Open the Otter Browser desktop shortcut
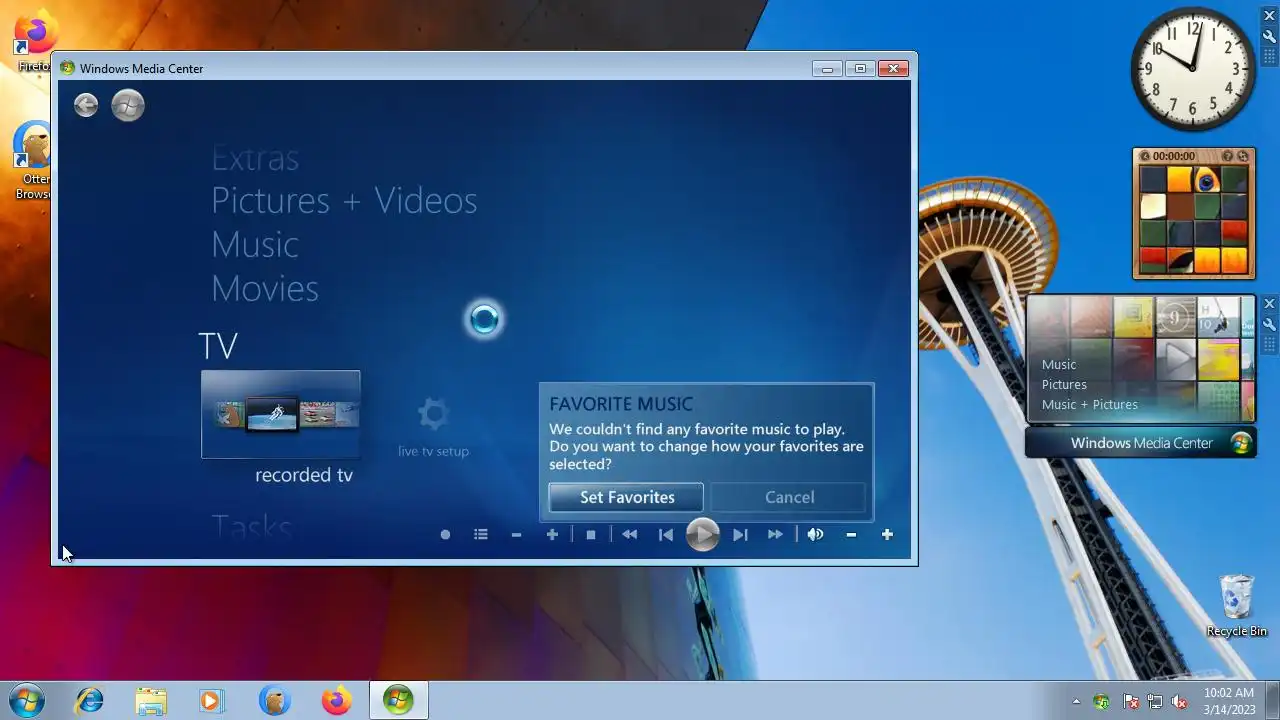Viewport: 1280px width, 720px height. tap(33, 160)
